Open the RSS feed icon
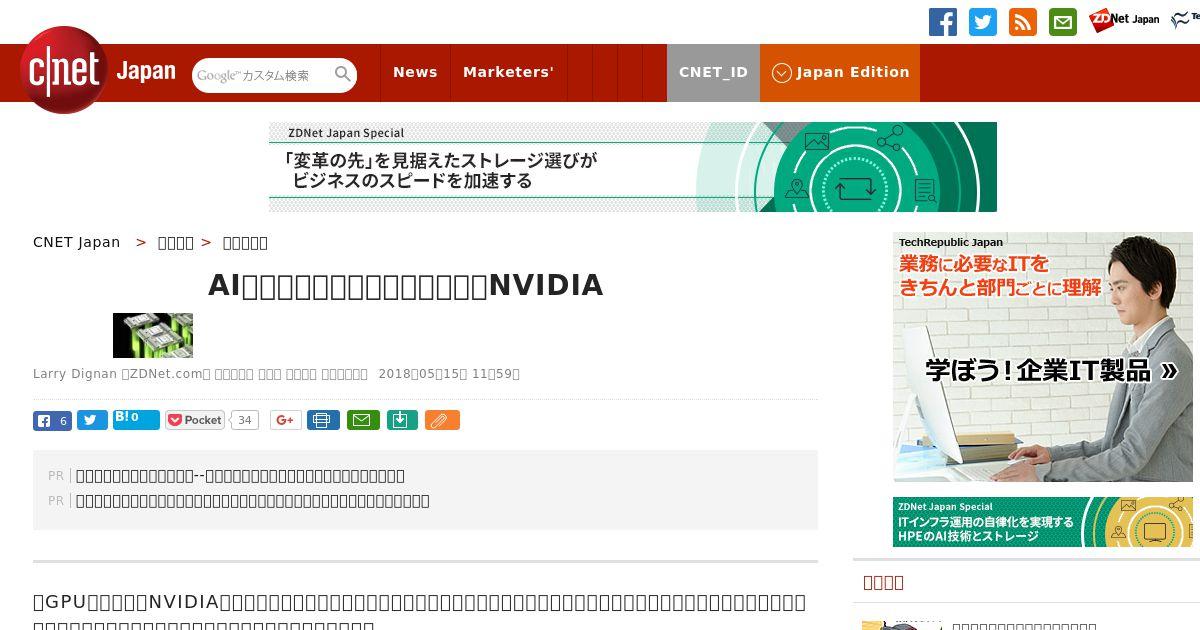1200x630 pixels. [1023, 22]
